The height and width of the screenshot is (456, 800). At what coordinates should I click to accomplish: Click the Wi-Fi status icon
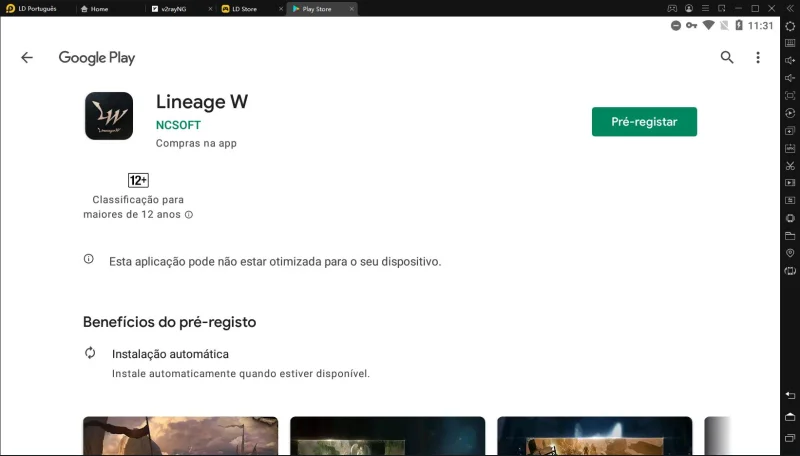click(708, 25)
